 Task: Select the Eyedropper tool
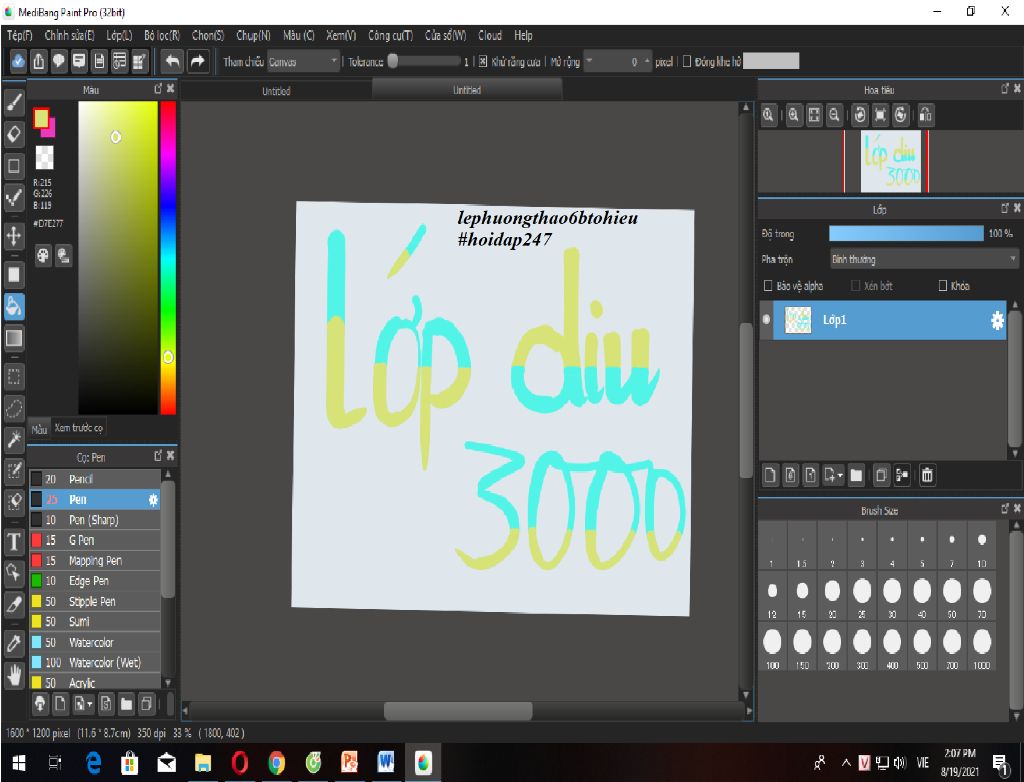[x=14, y=643]
